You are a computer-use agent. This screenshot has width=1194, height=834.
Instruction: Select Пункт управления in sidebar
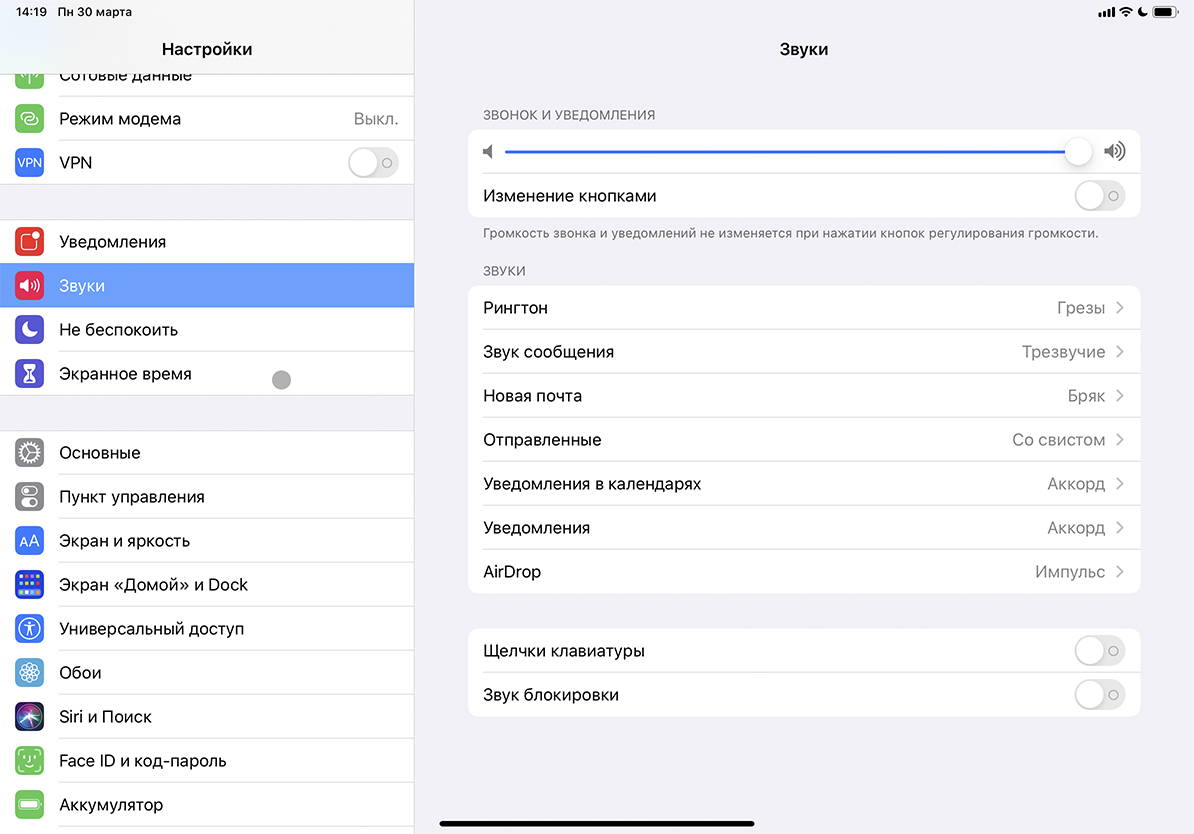click(207, 497)
